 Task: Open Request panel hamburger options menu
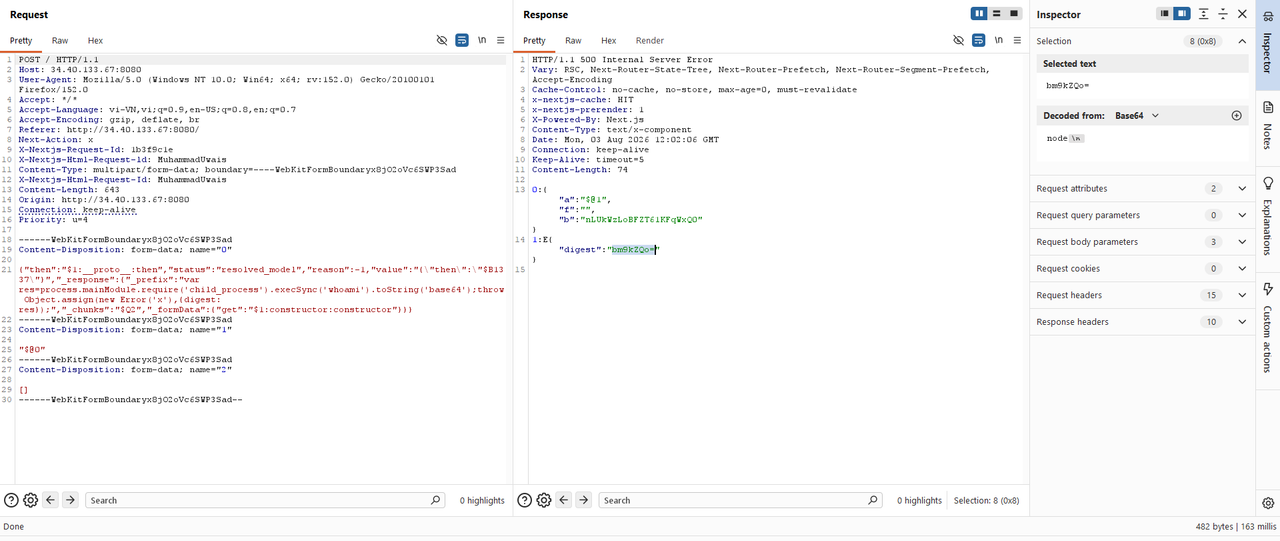tap(501, 40)
